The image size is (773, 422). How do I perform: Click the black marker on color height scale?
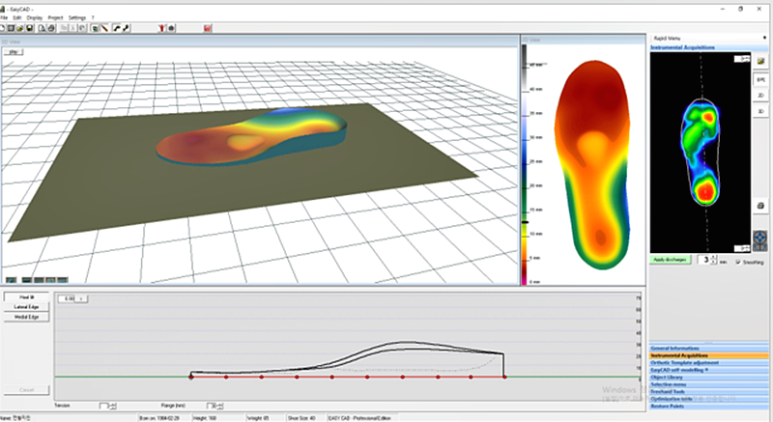[x=526, y=222]
